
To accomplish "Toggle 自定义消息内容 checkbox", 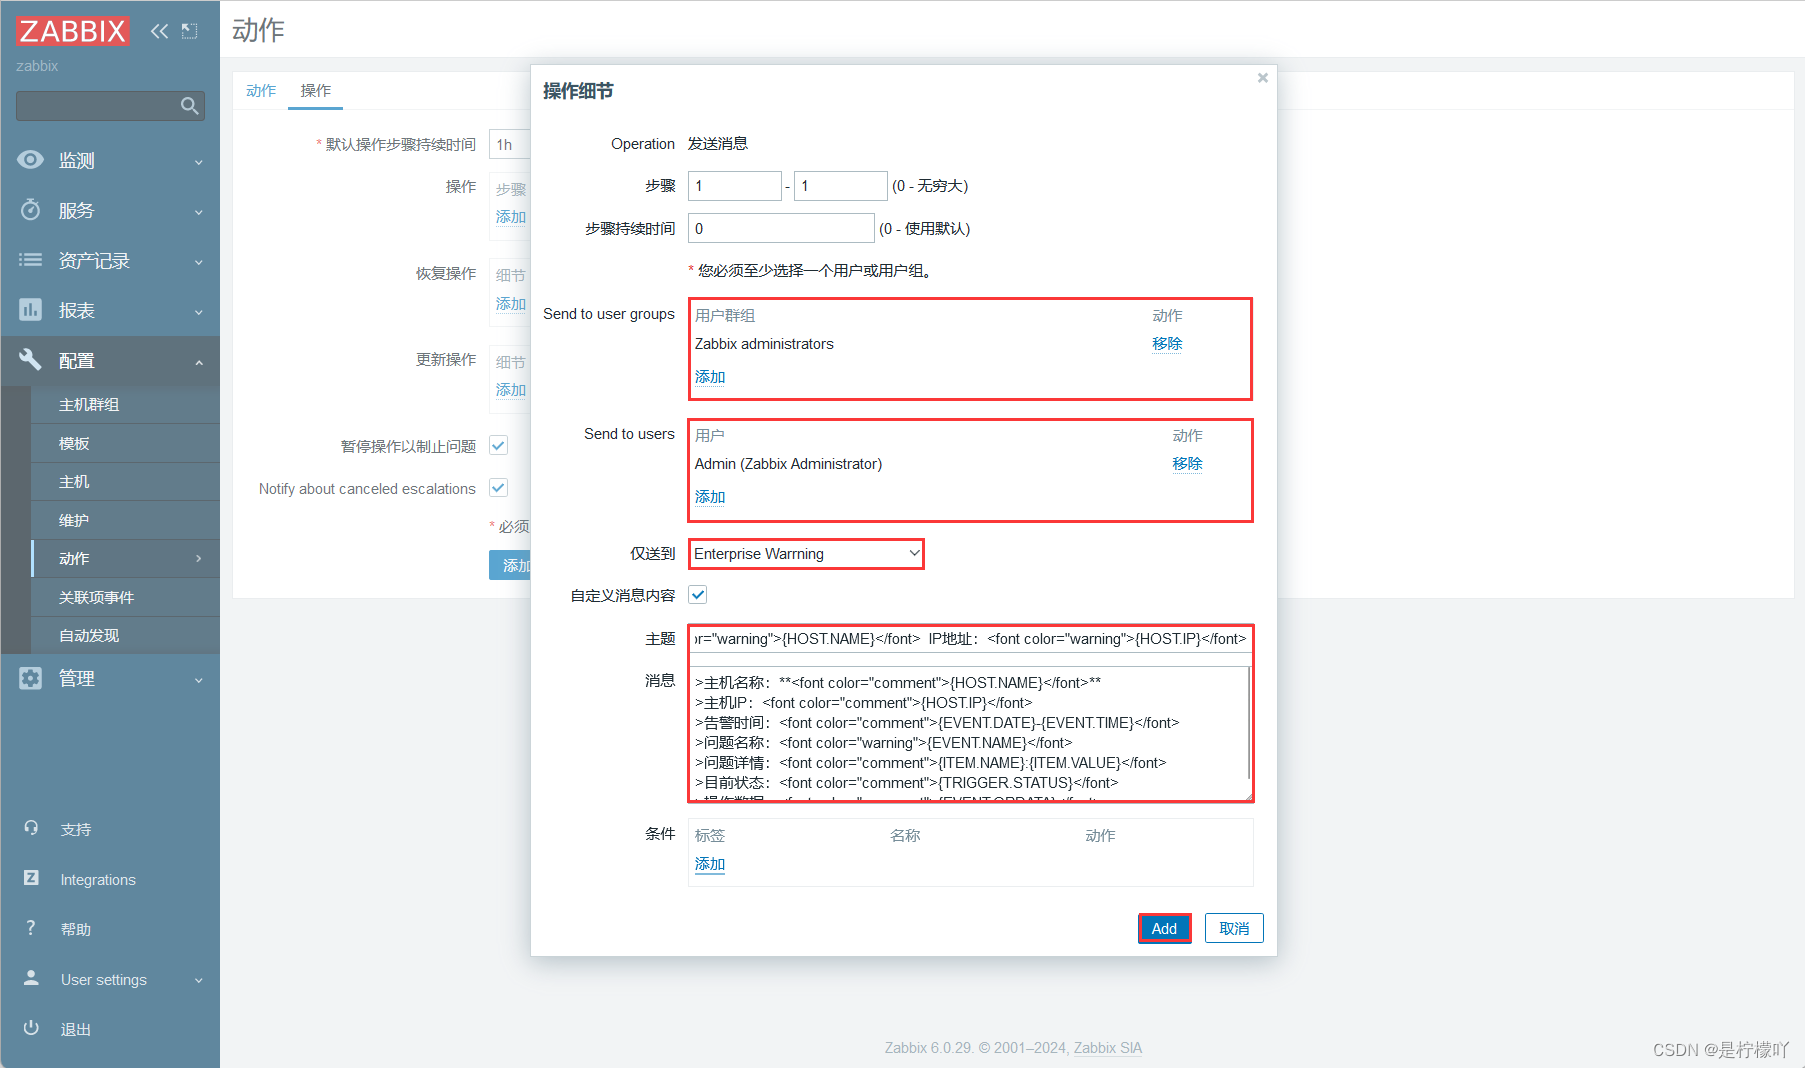I will 698,595.
